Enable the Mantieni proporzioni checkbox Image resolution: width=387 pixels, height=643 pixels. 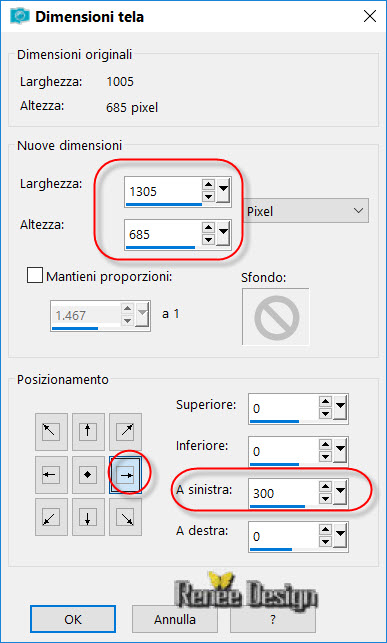(x=35, y=276)
